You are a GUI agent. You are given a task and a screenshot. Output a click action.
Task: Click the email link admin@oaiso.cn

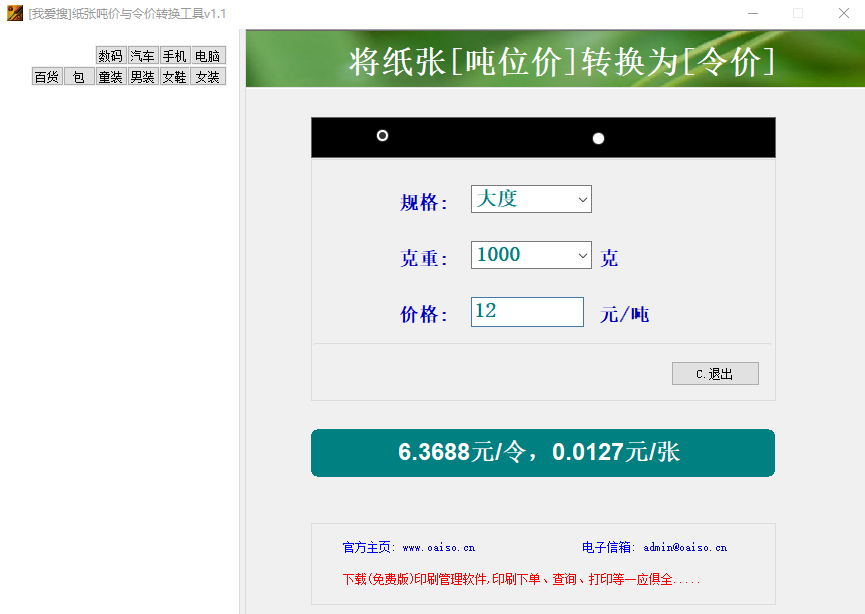click(685, 548)
